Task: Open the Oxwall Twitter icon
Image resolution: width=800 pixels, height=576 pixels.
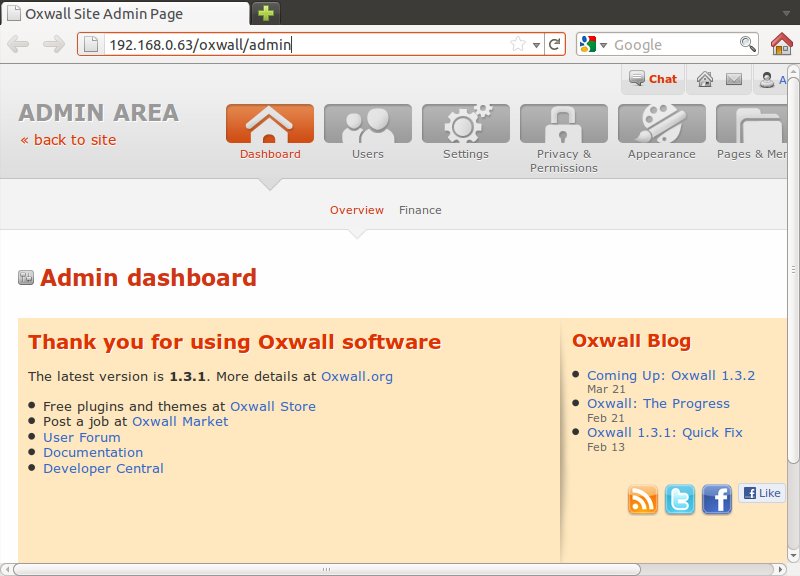Action: 680,499
